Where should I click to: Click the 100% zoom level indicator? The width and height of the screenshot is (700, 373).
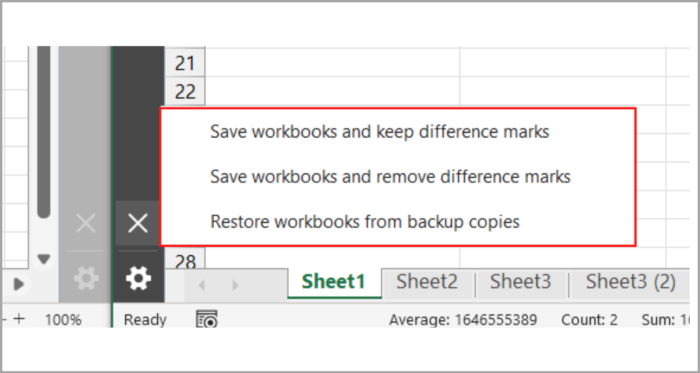(x=63, y=319)
